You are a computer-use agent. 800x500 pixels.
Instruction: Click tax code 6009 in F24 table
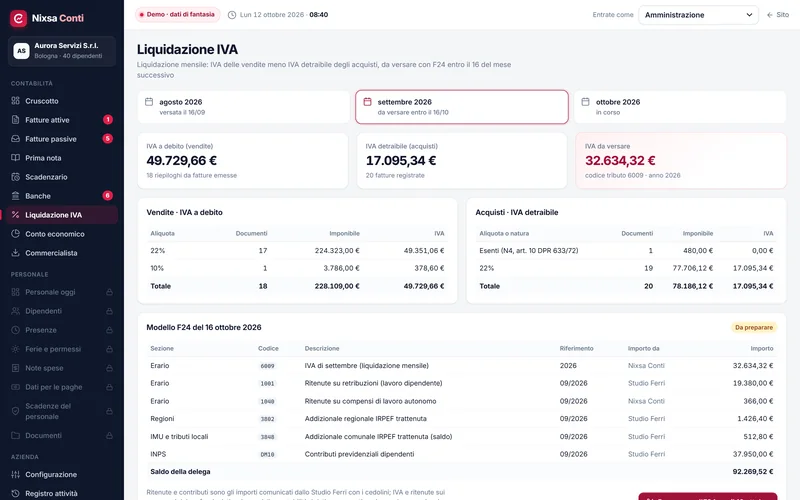pyautogui.click(x=267, y=366)
